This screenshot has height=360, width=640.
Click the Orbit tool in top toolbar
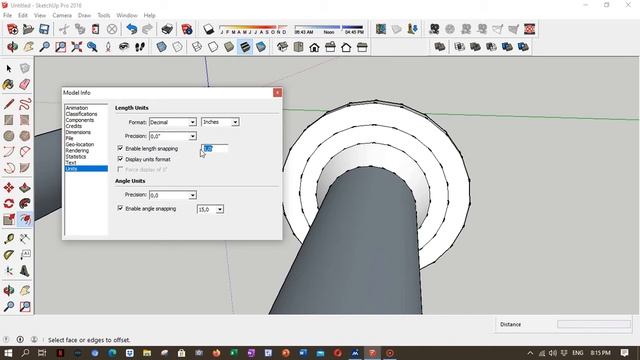click(12, 47)
